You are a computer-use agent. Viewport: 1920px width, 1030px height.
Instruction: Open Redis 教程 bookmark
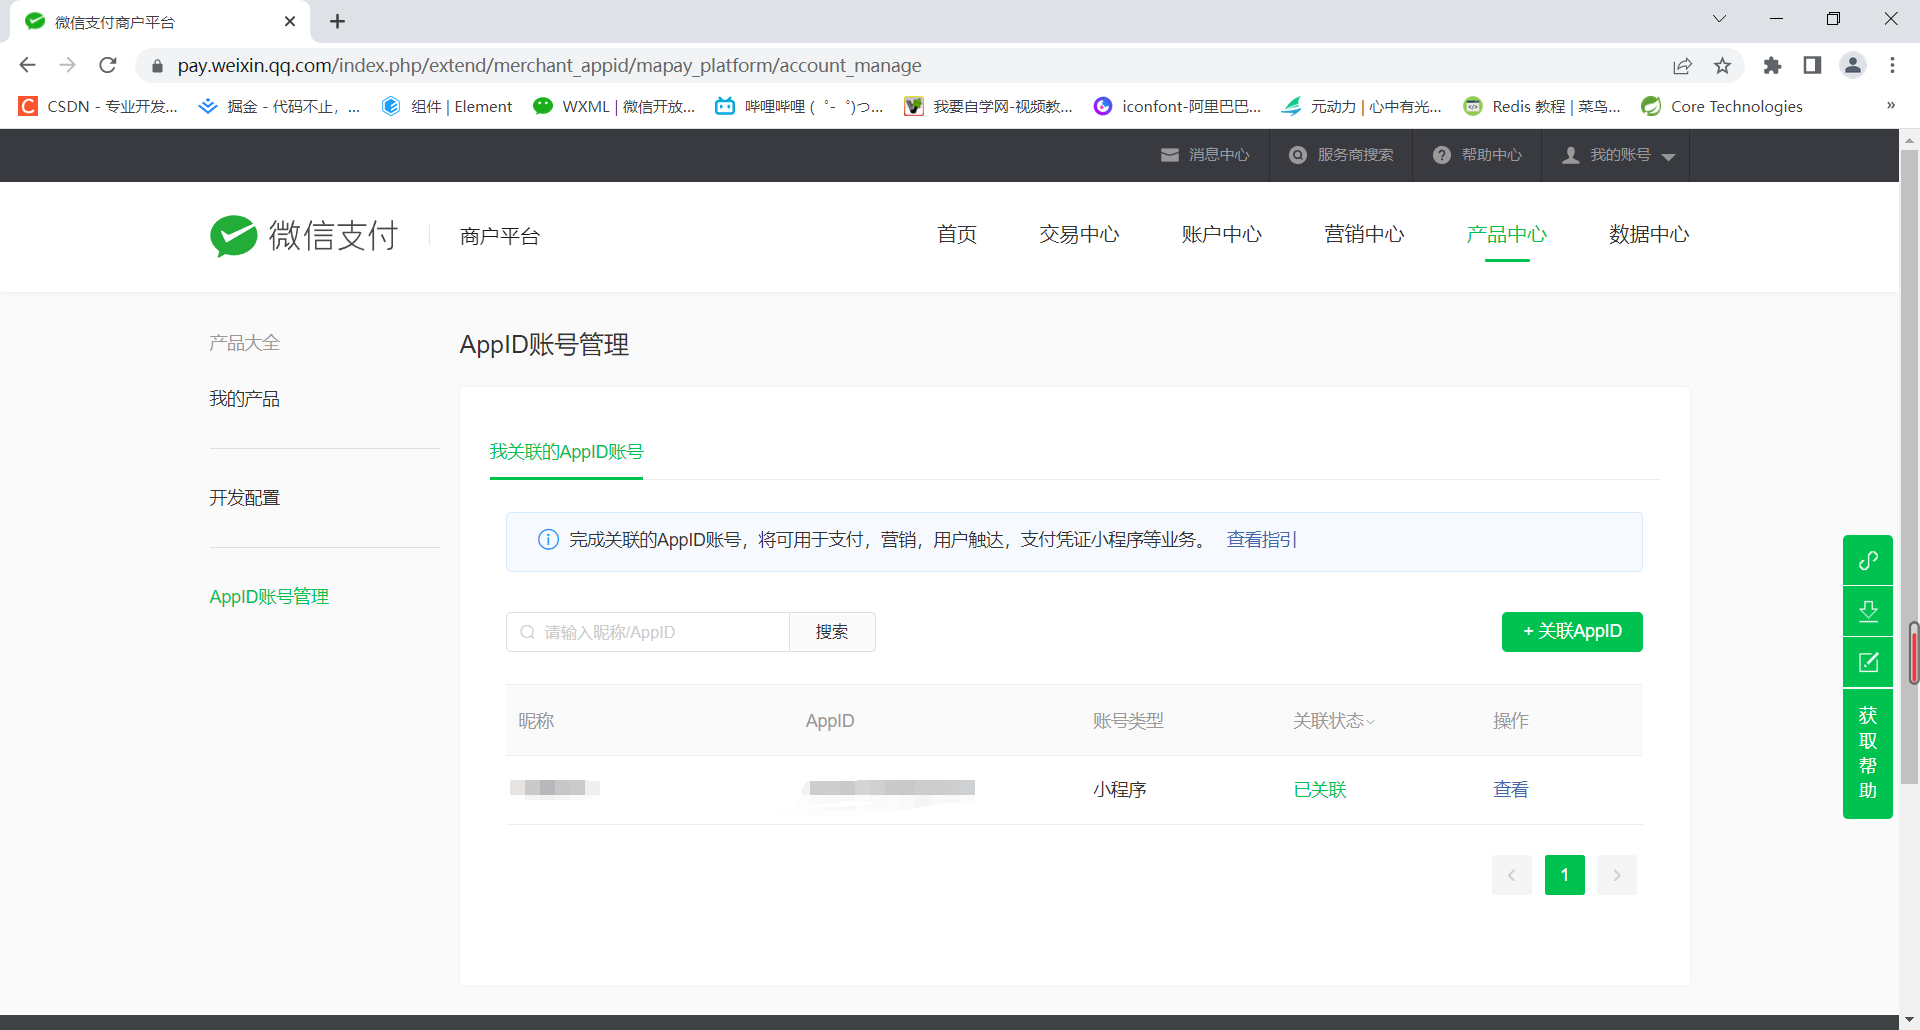click(x=1541, y=106)
